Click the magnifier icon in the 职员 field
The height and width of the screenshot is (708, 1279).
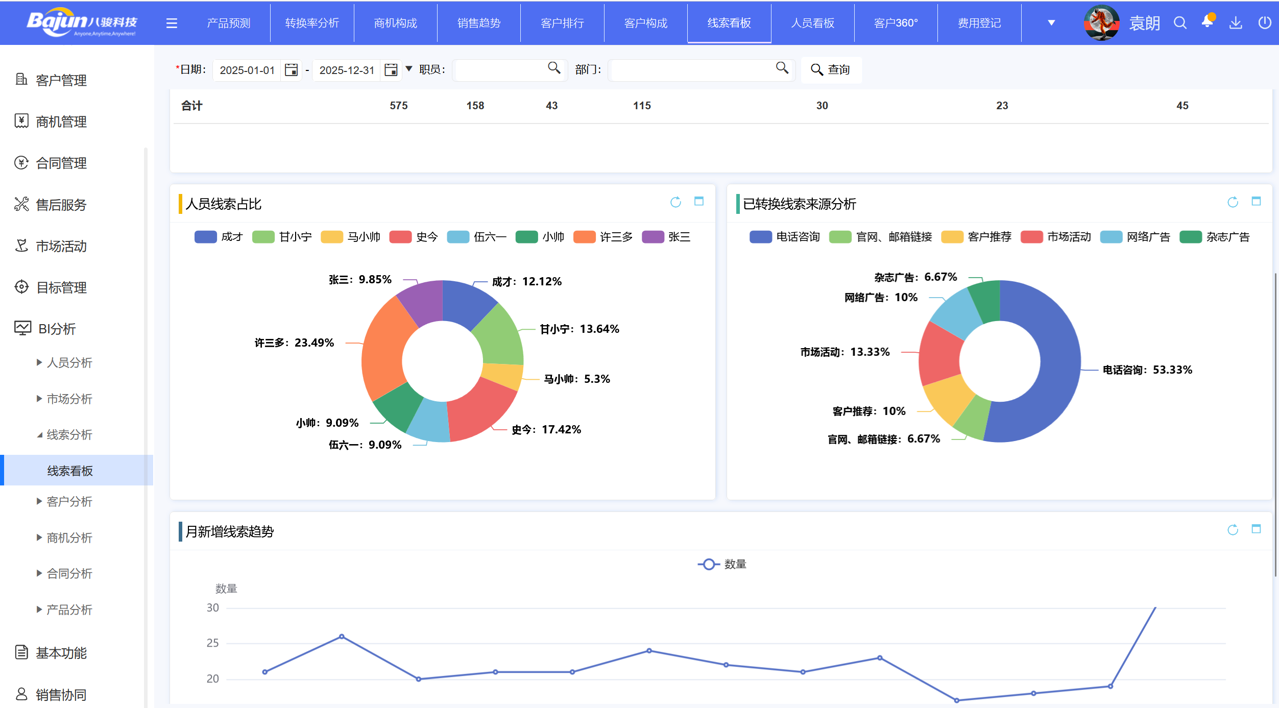pyautogui.click(x=555, y=69)
